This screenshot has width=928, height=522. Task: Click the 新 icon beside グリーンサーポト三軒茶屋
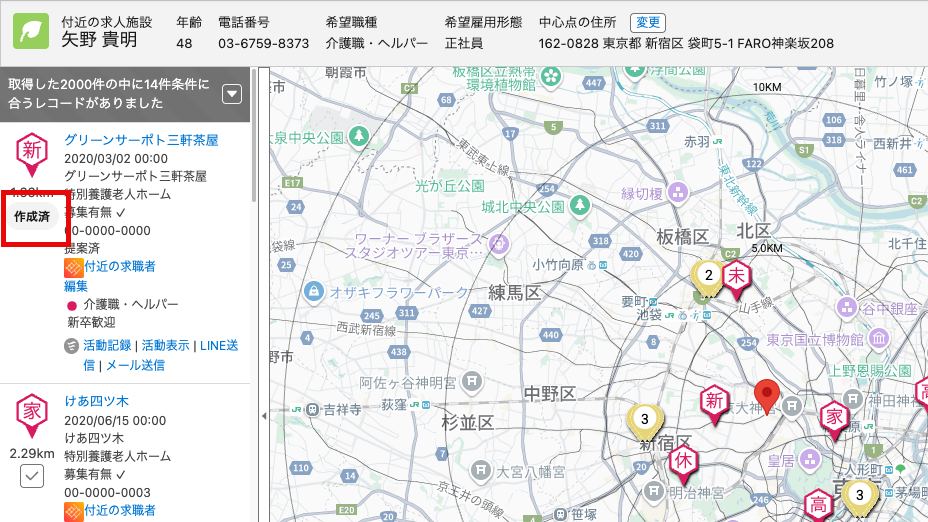click(32, 151)
